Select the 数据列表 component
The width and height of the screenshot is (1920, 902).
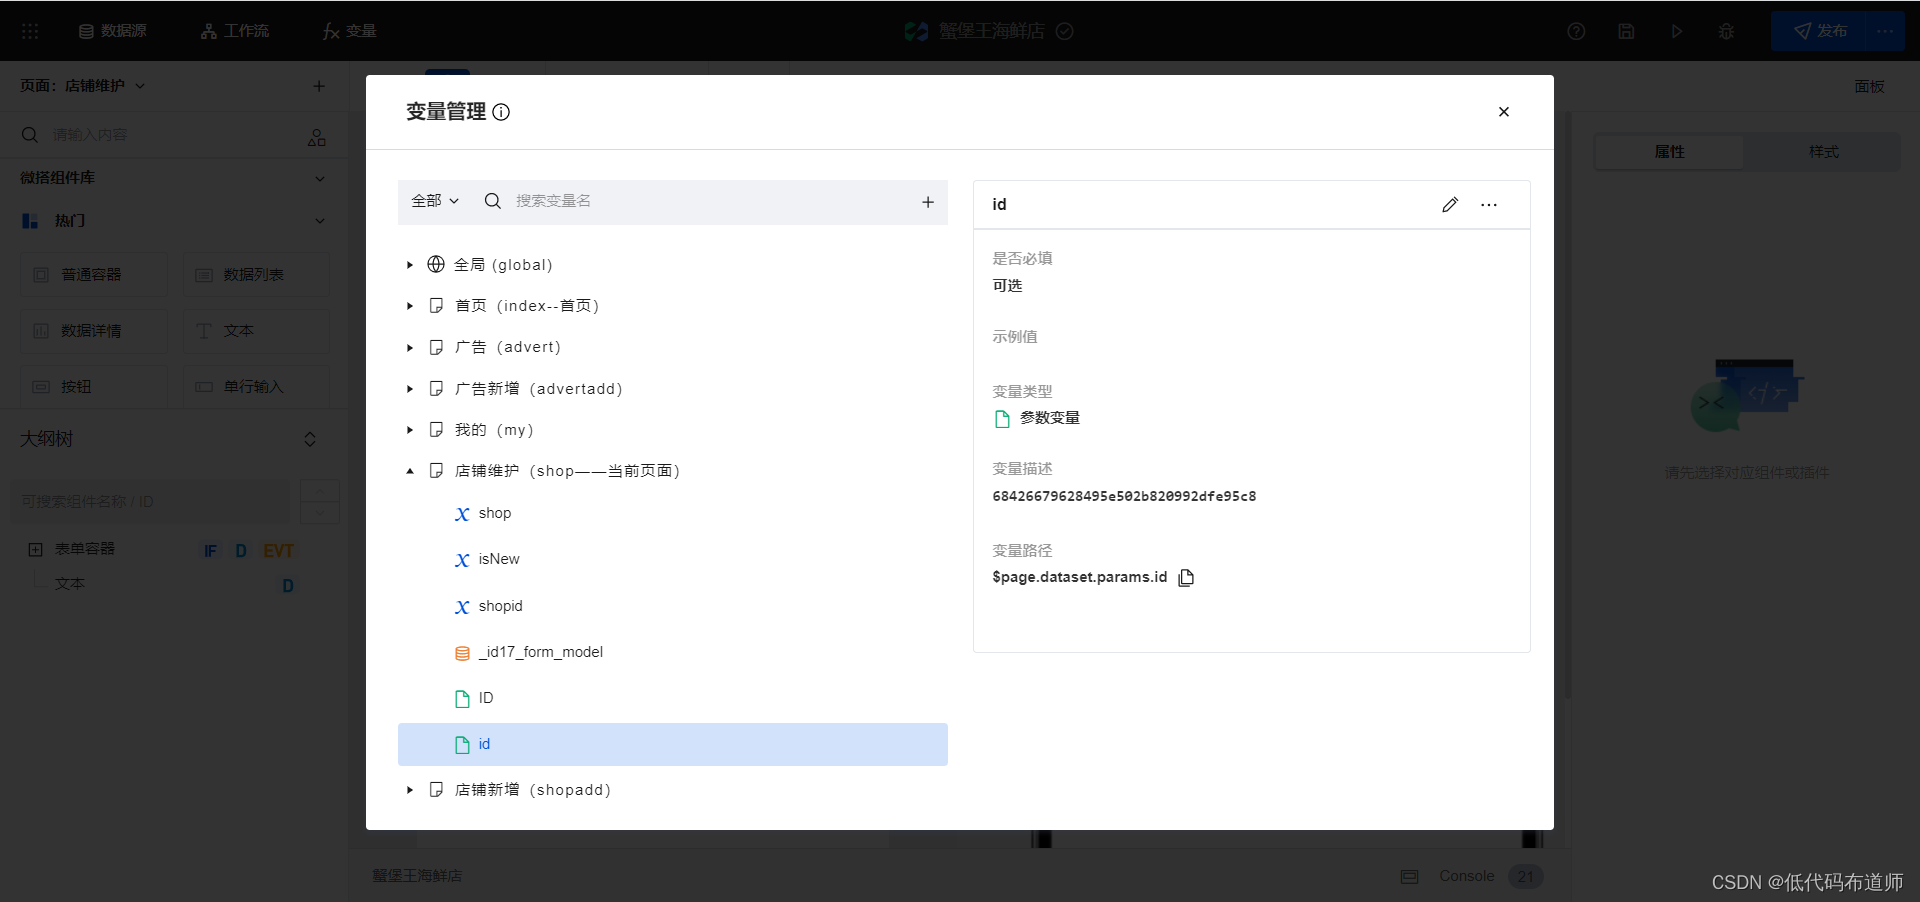pyautogui.click(x=256, y=275)
